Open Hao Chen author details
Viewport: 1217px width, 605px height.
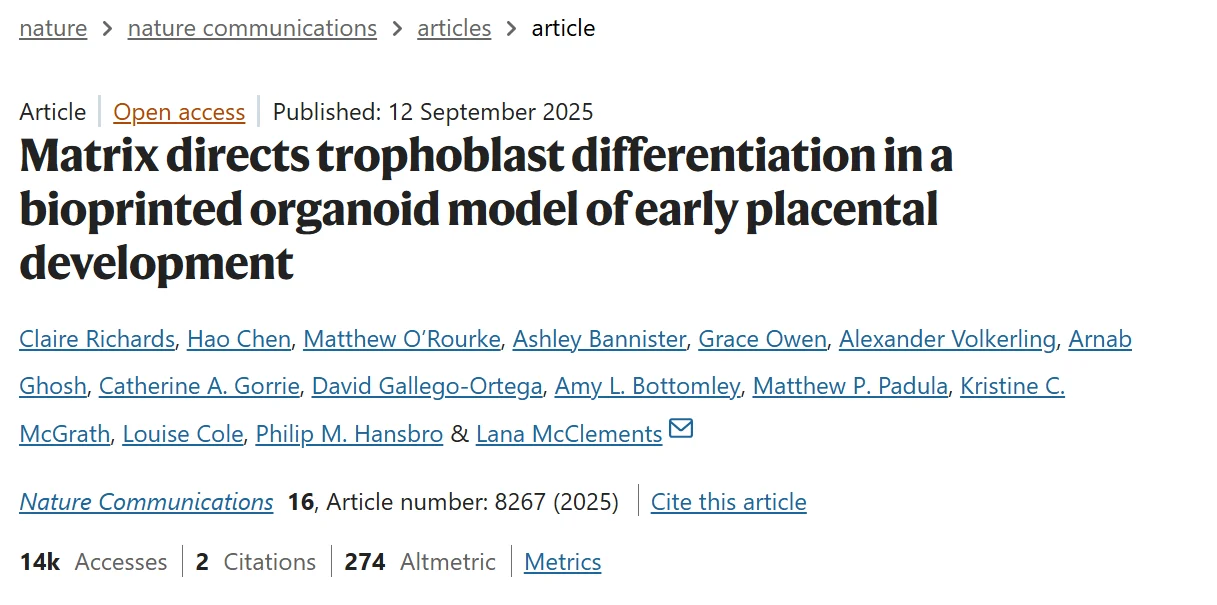click(x=239, y=339)
